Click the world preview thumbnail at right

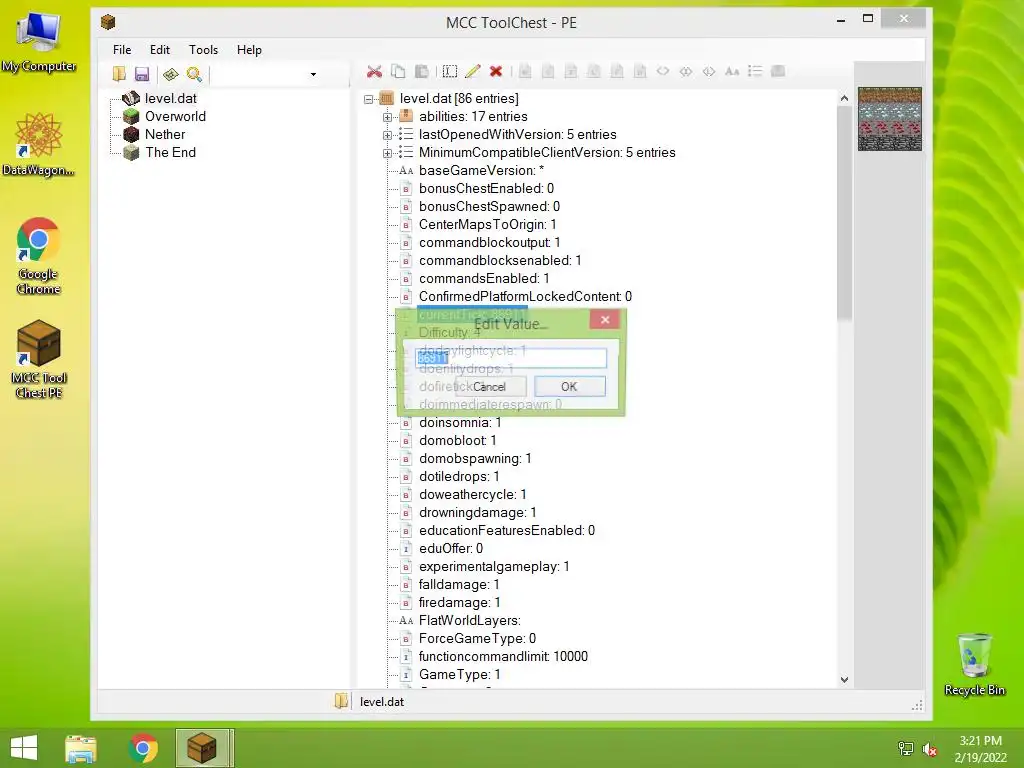point(889,119)
